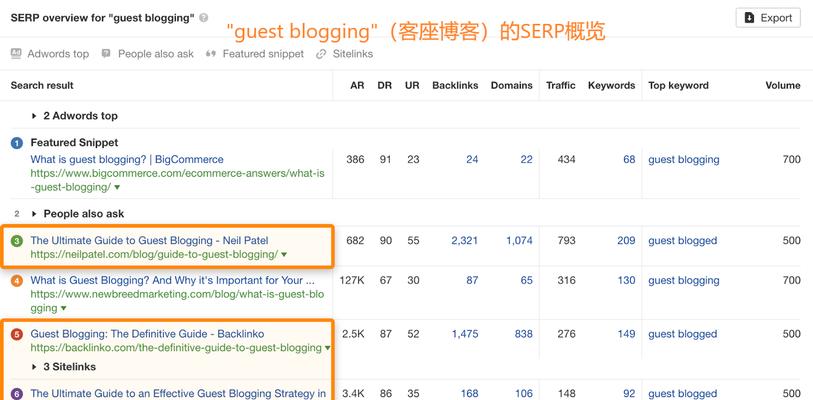Click top keyword 'guest blogging' in newbreedmarketing row
The width and height of the screenshot is (813, 400).
(684, 280)
